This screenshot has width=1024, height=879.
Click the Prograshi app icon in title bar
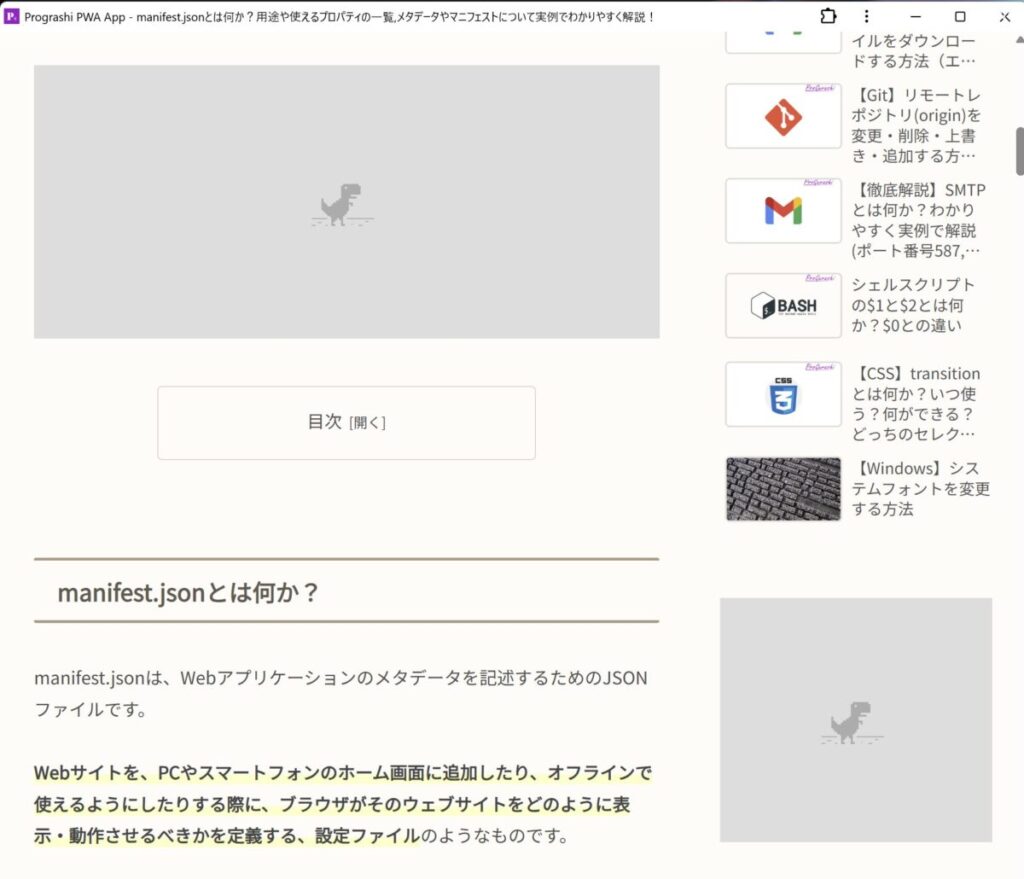click(x=12, y=17)
